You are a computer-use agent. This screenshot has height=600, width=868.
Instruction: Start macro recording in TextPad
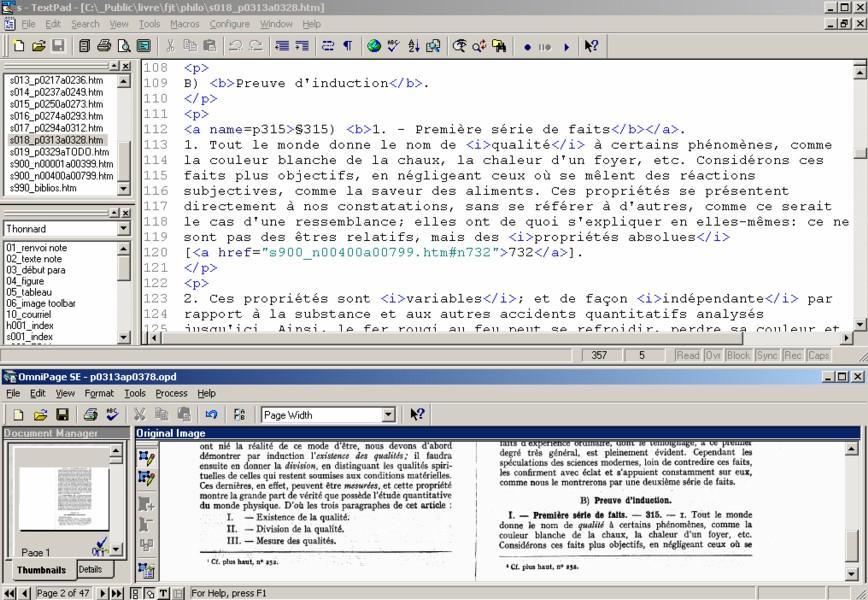(527, 44)
